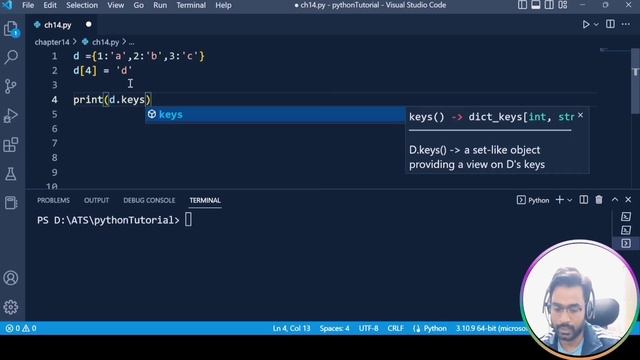This screenshot has height=360, width=640.
Task: Toggle the bottom panel layout icon
Action: pyautogui.click(x=536, y=5)
